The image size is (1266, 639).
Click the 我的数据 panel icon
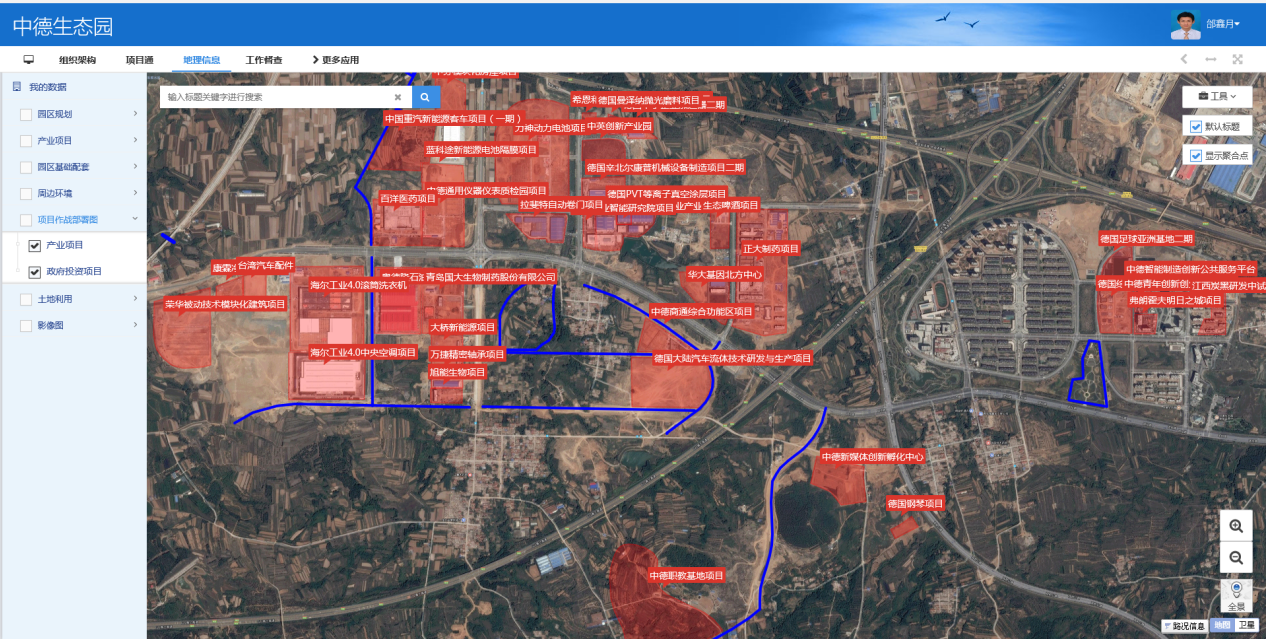pos(16,87)
